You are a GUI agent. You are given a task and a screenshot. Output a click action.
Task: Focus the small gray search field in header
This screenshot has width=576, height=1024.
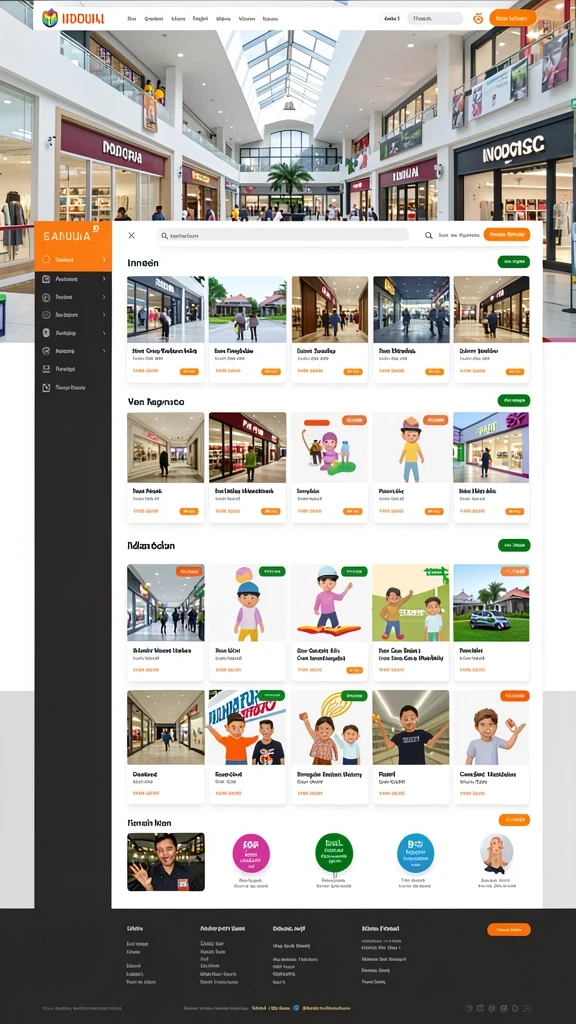(x=435, y=18)
